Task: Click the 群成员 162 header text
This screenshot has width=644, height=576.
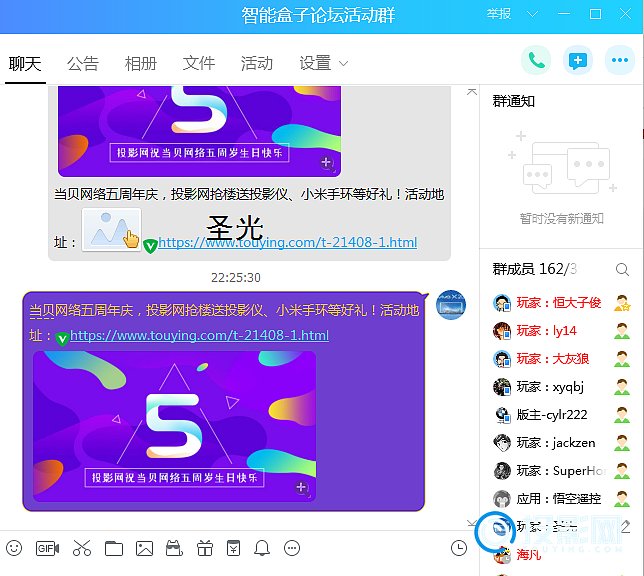Action: [534, 269]
